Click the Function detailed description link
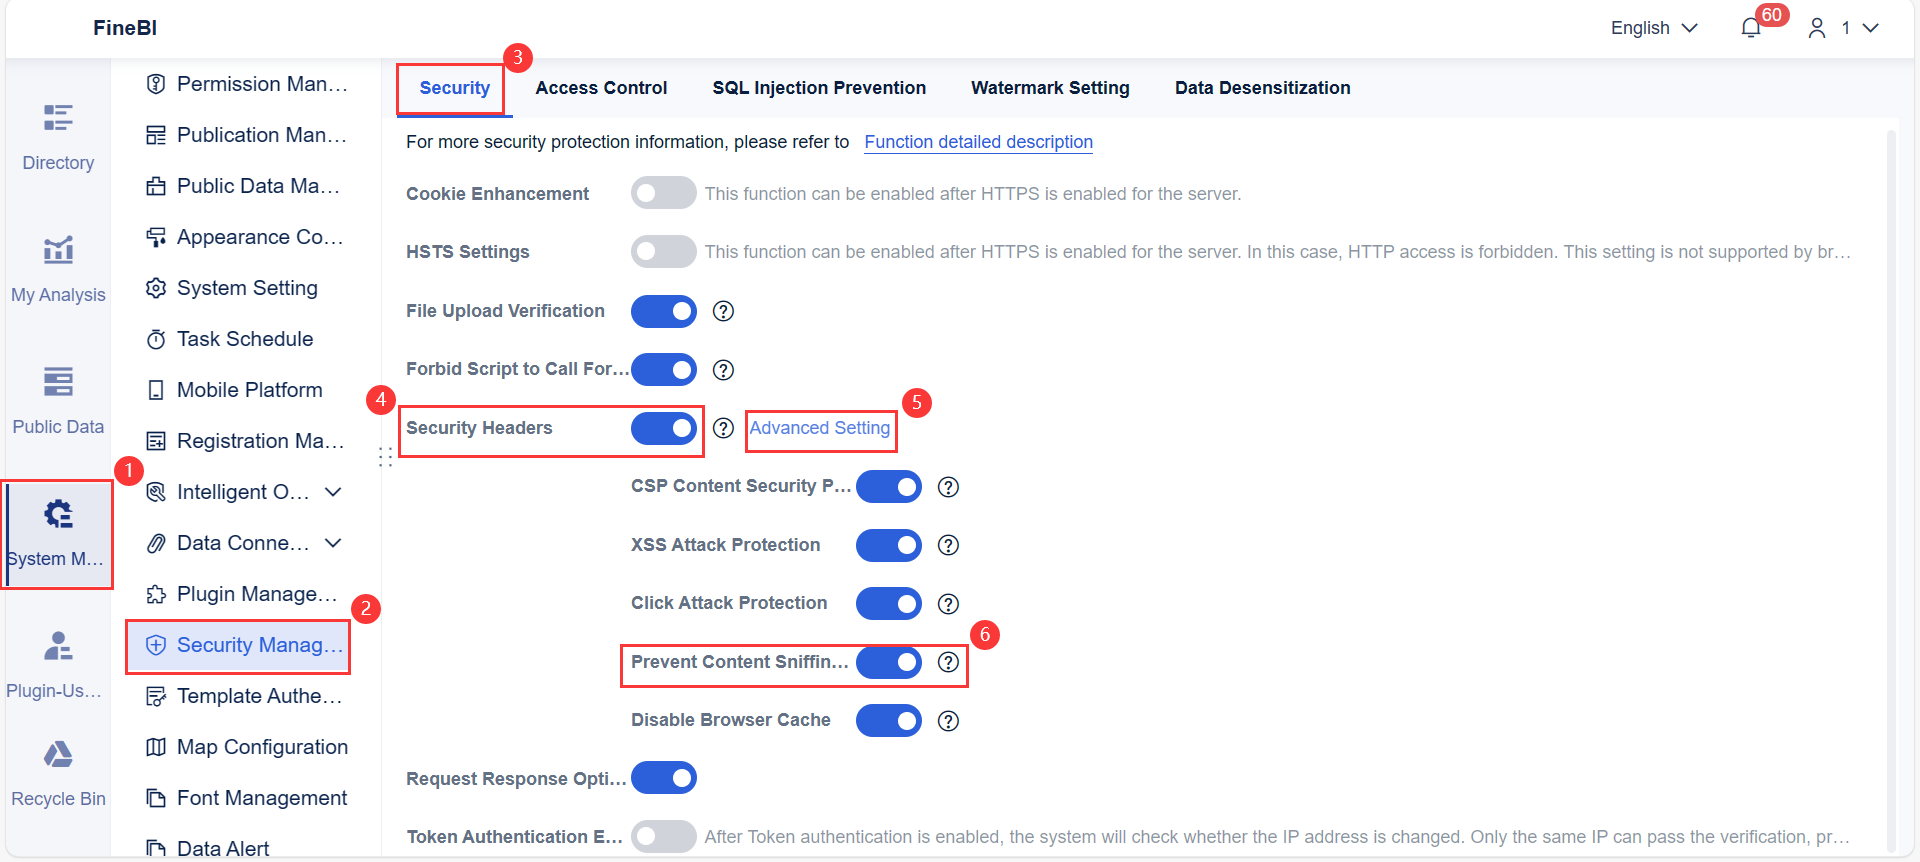 pyautogui.click(x=978, y=141)
